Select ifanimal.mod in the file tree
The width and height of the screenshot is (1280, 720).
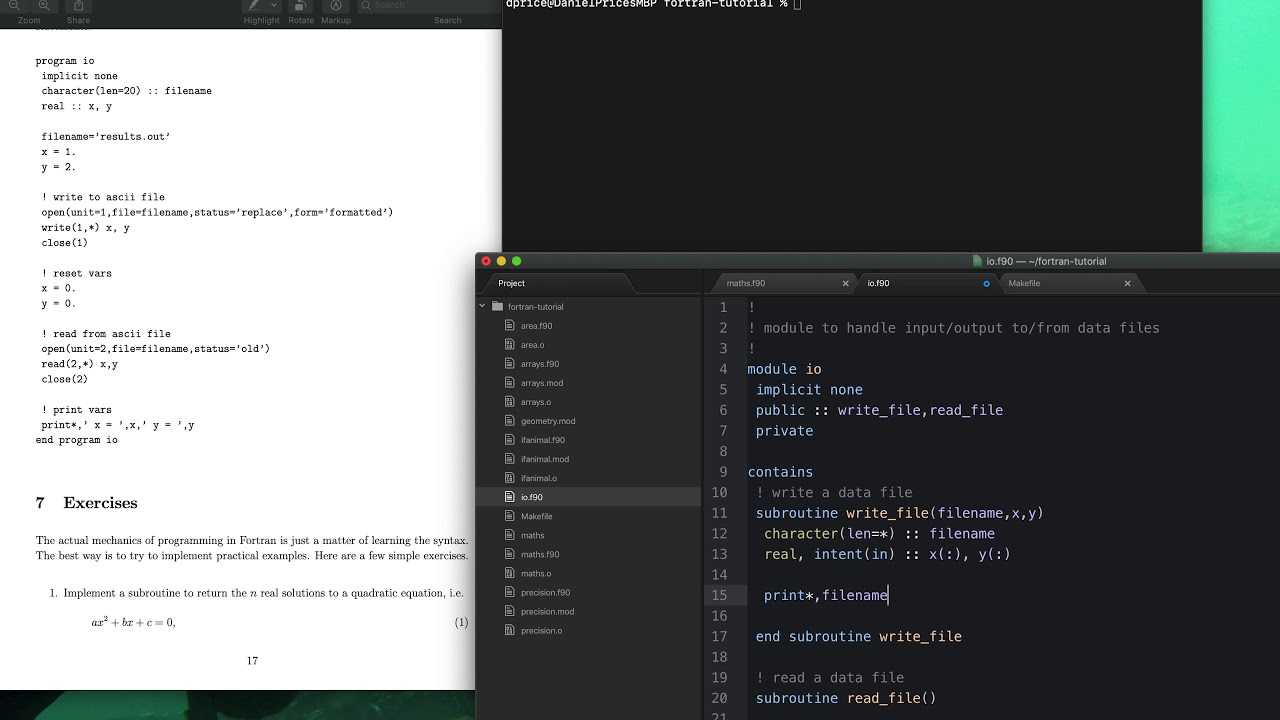545,459
